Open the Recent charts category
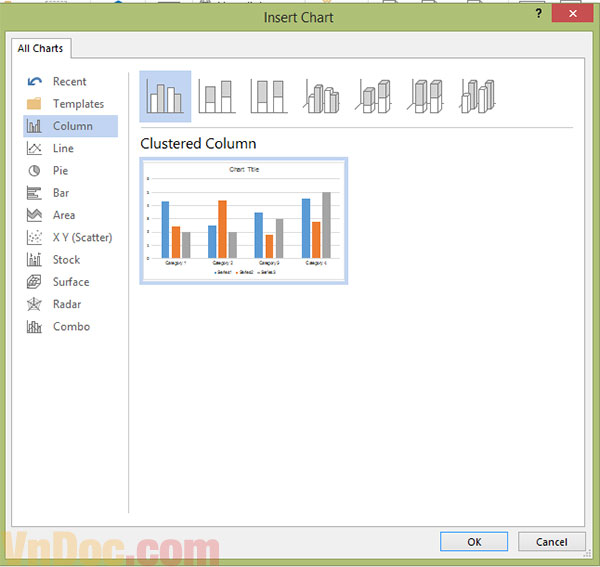The width and height of the screenshot is (600, 567). [69, 82]
